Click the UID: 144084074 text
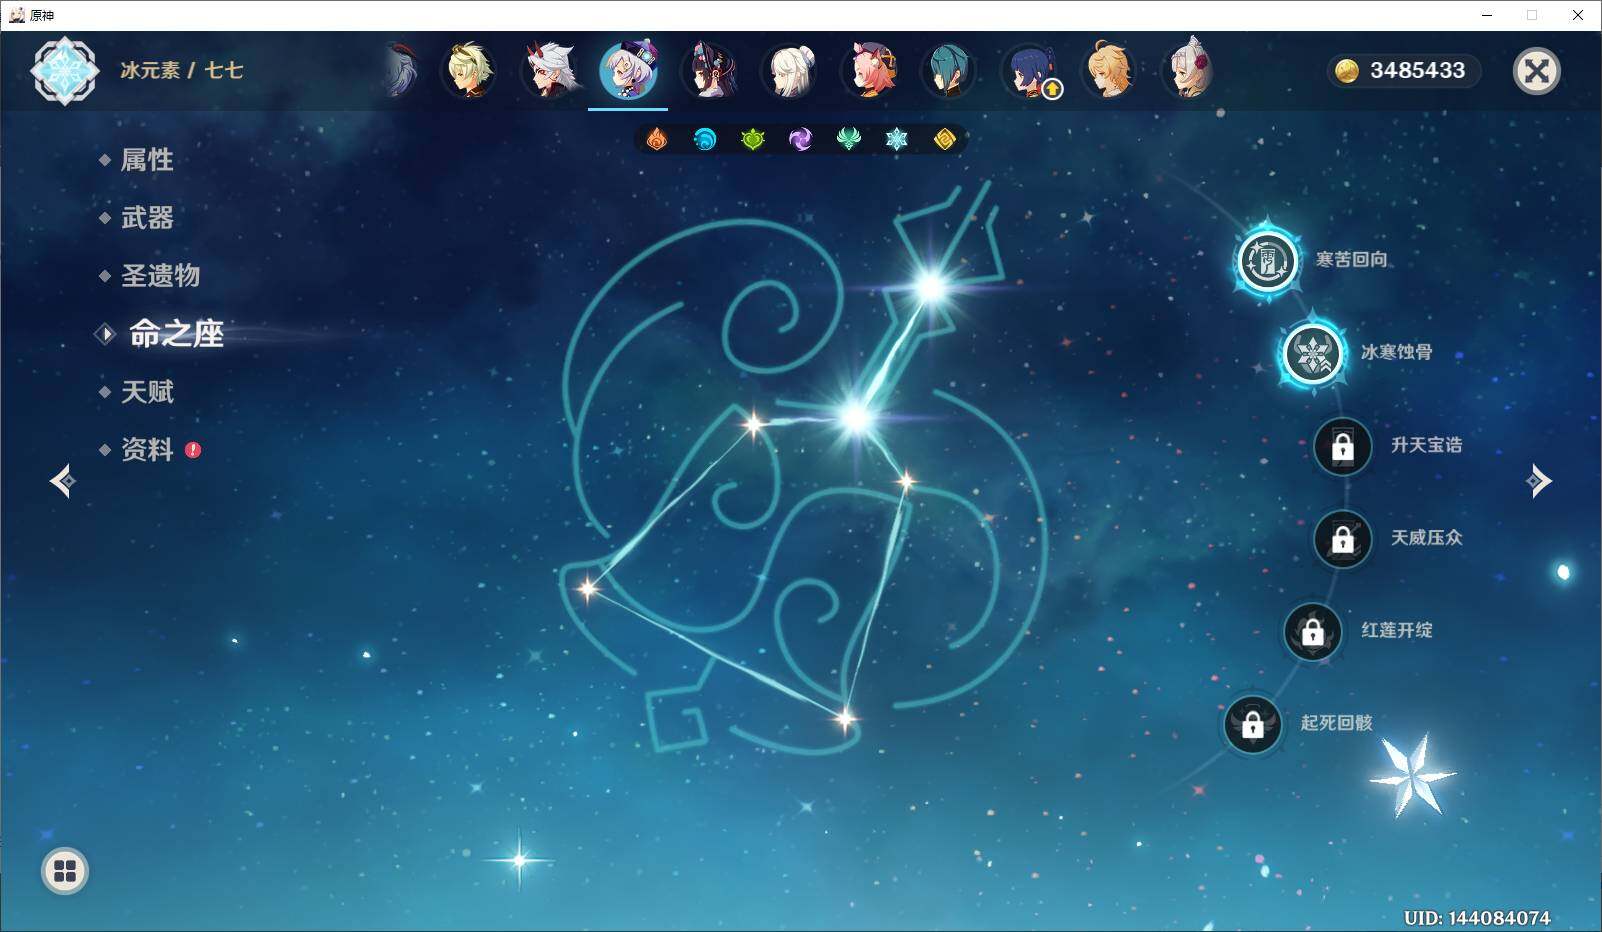The width and height of the screenshot is (1602, 932). click(x=1477, y=918)
